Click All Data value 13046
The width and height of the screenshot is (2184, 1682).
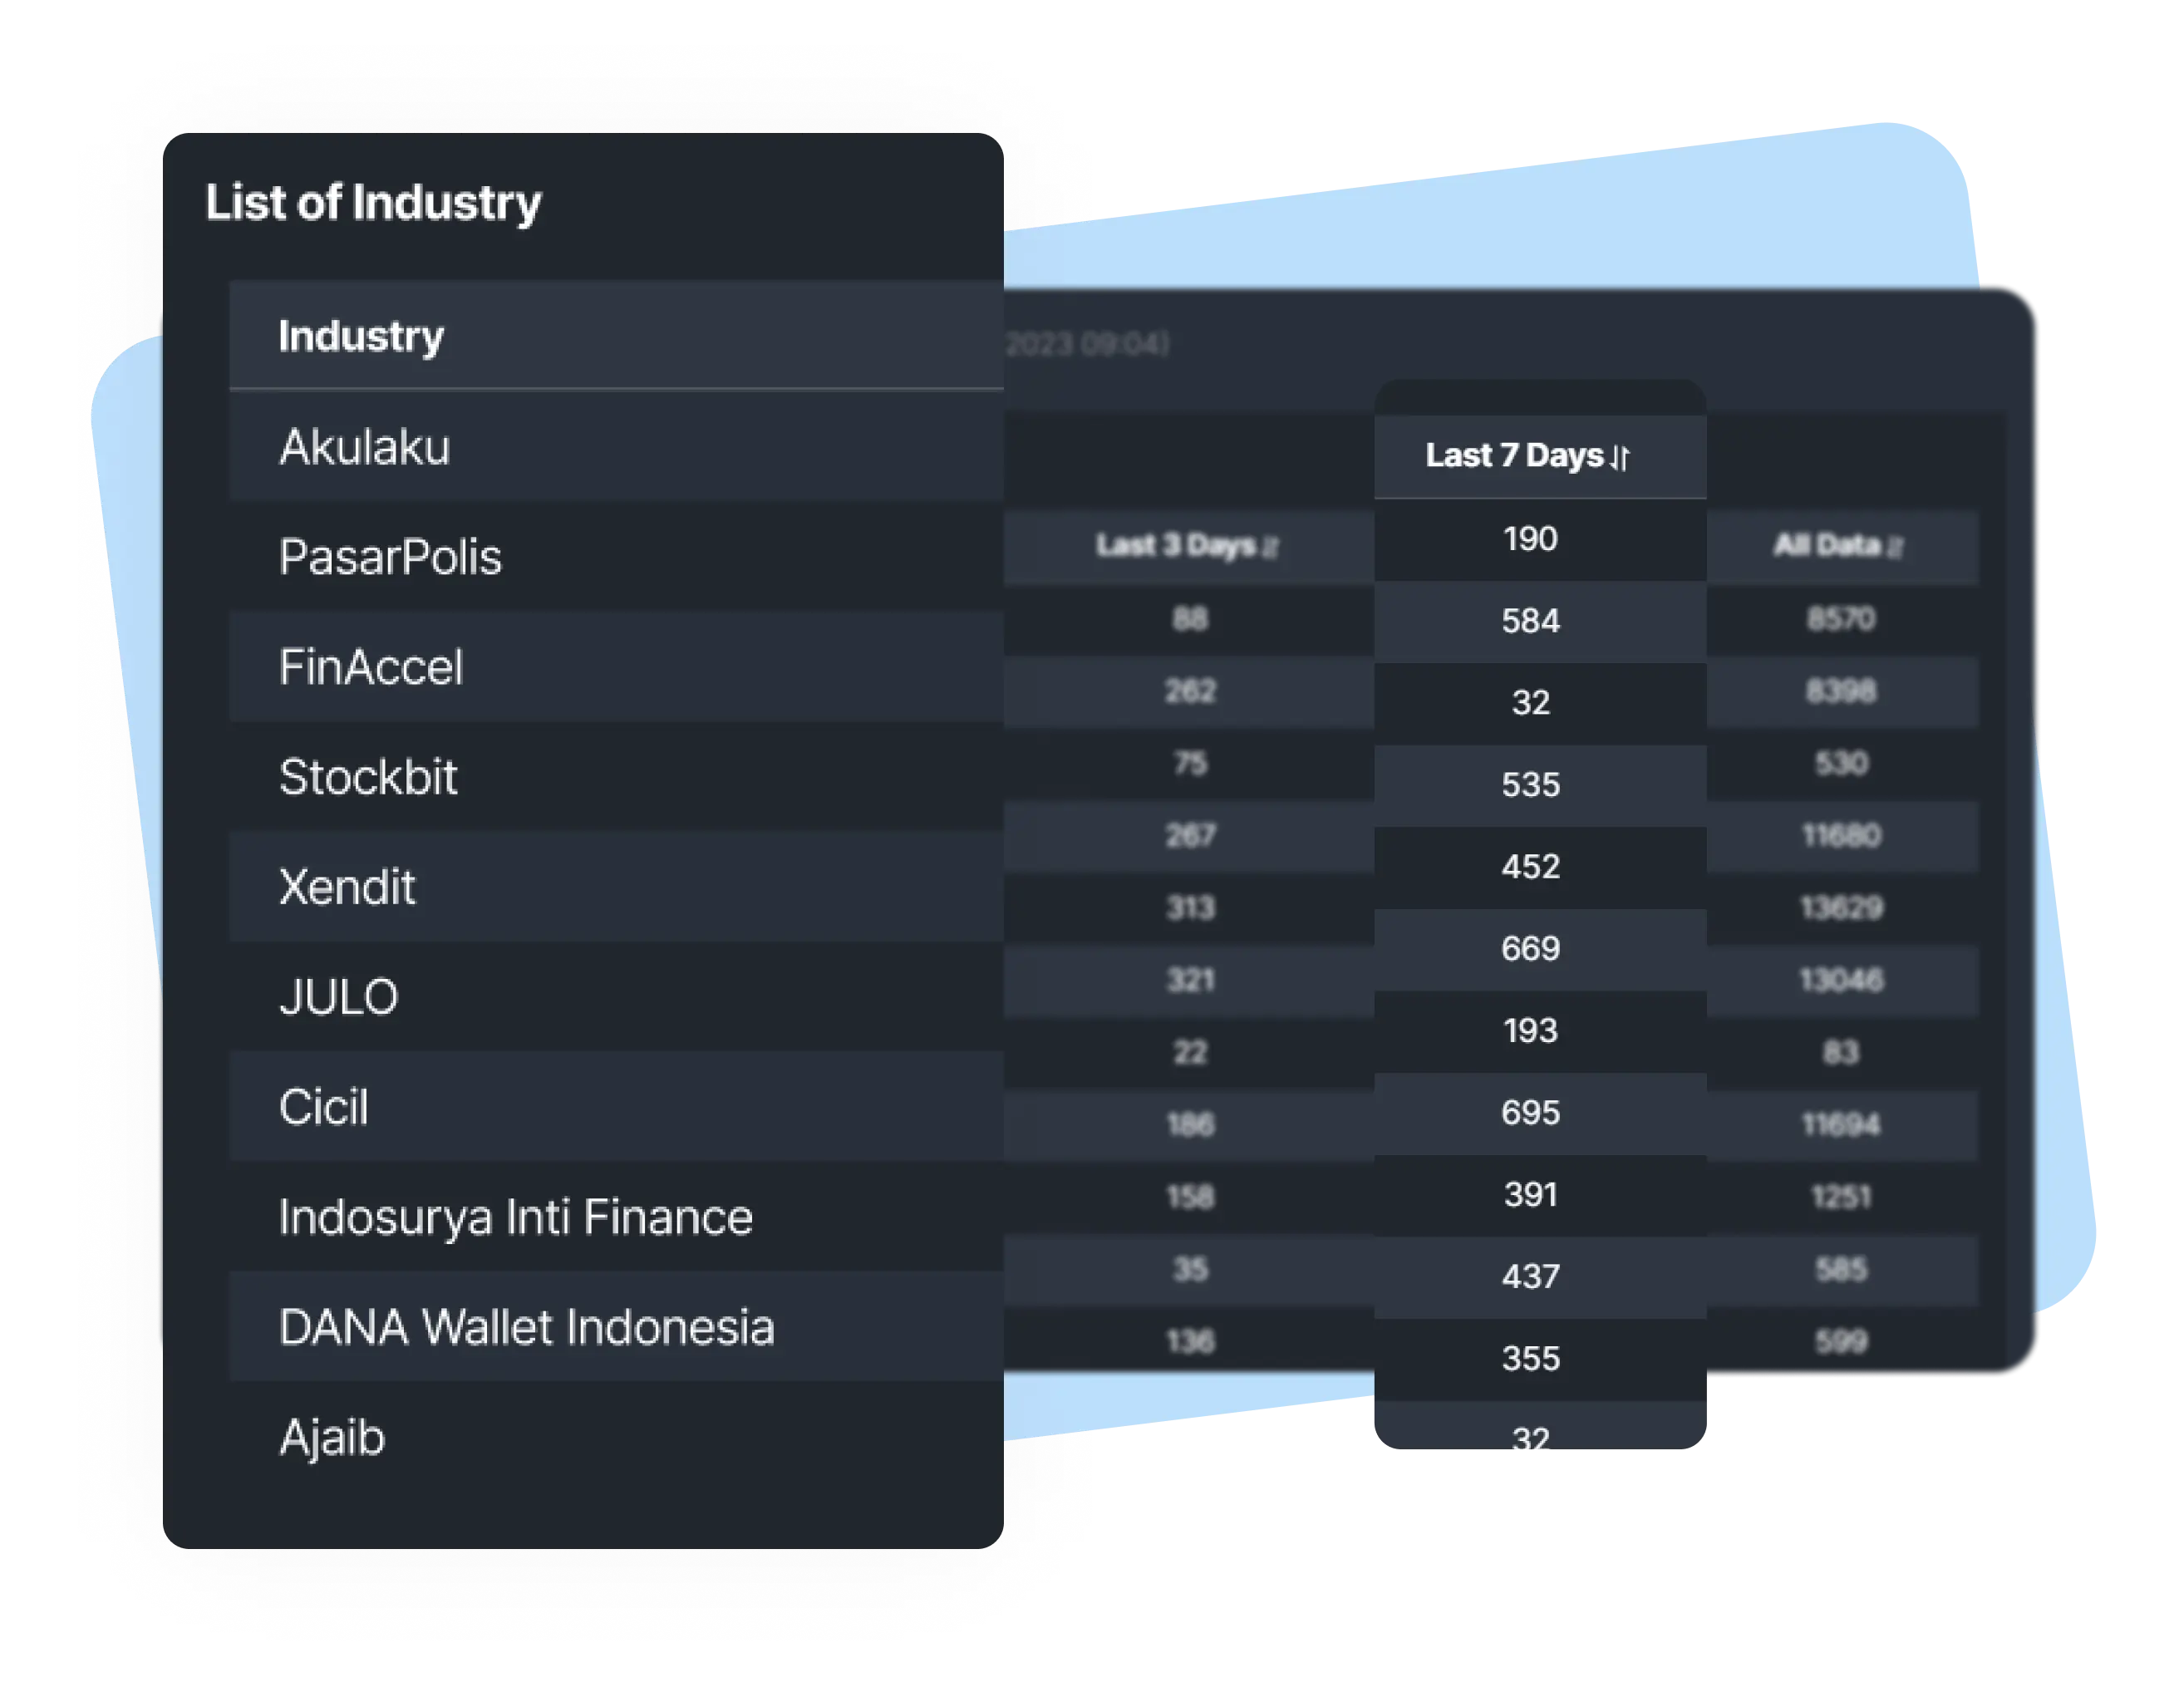tap(1840, 980)
